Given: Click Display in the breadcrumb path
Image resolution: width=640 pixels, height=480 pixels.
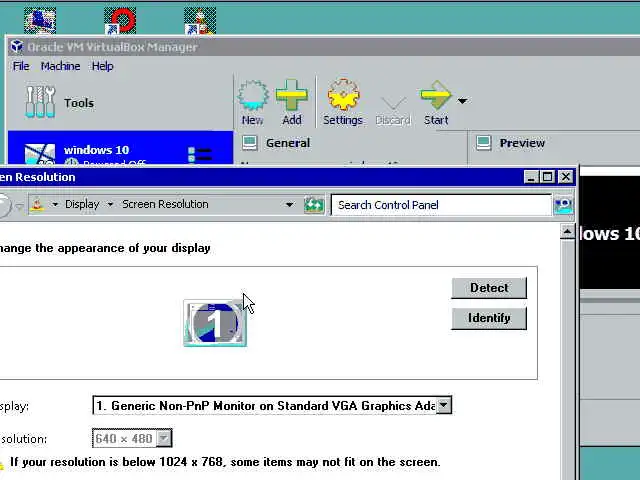Looking at the screenshot, I should pos(82,204).
